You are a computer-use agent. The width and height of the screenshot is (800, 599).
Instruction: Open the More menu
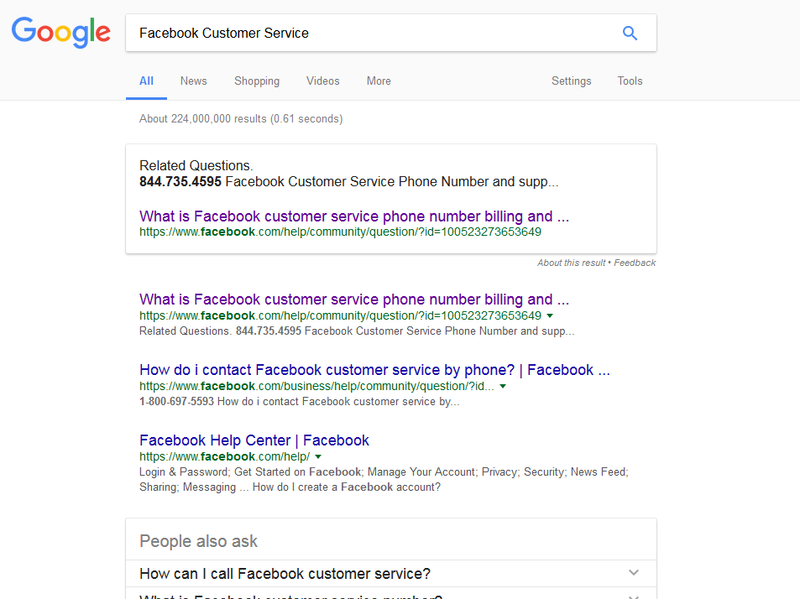(378, 81)
